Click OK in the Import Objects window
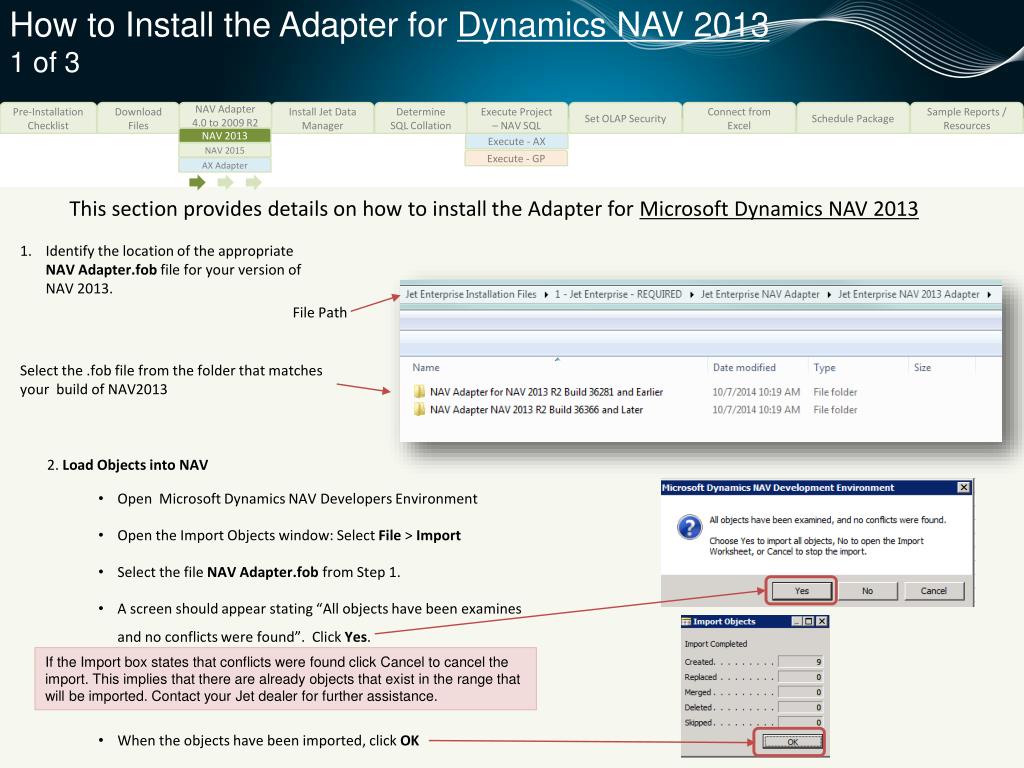1024x768 pixels. tap(792, 742)
